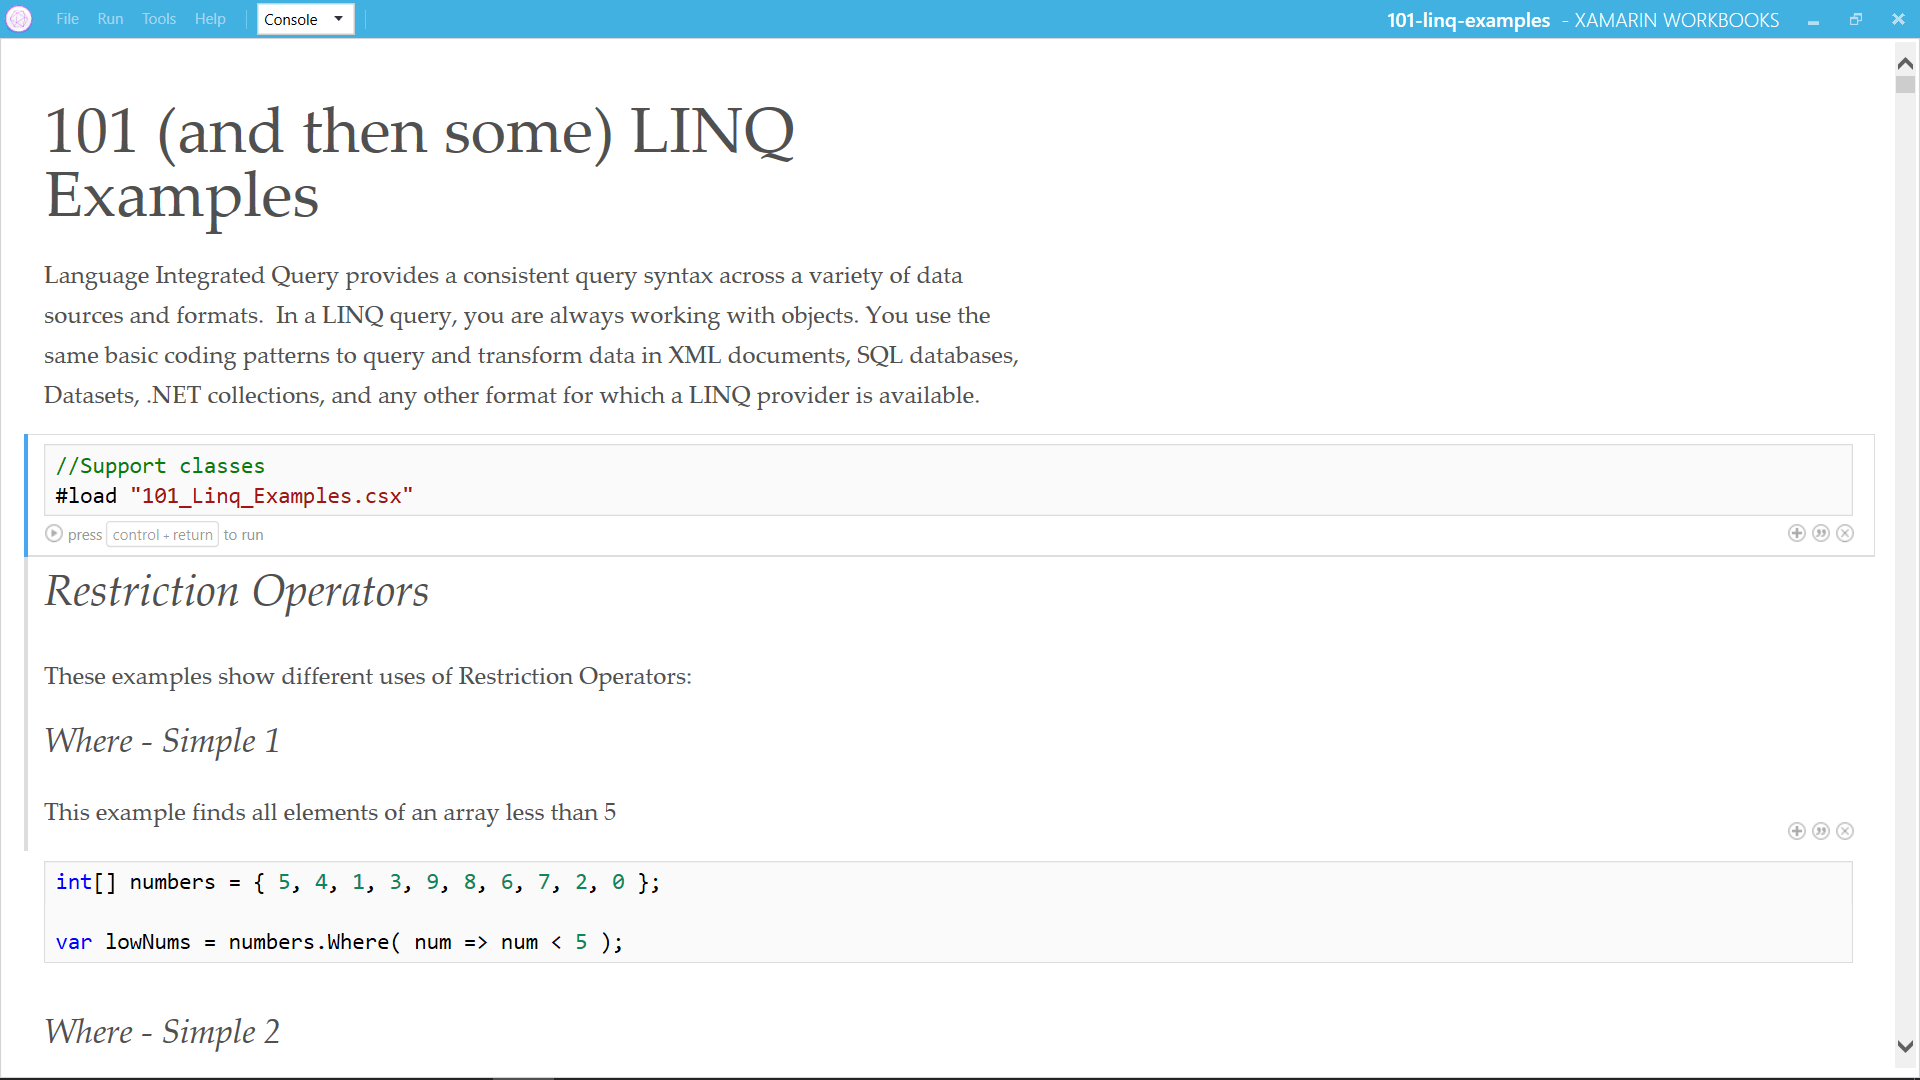
Task: Click the control + return shortcut hint
Action: tap(162, 535)
